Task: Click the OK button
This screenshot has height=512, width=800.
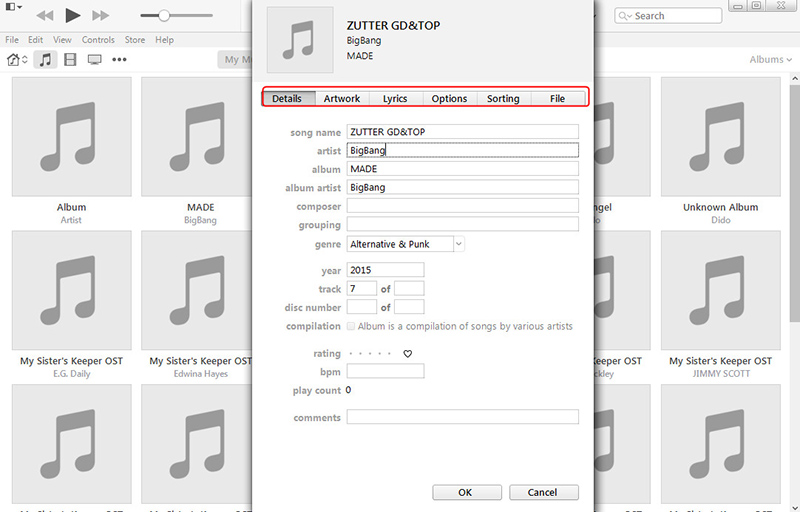Action: pos(467,492)
